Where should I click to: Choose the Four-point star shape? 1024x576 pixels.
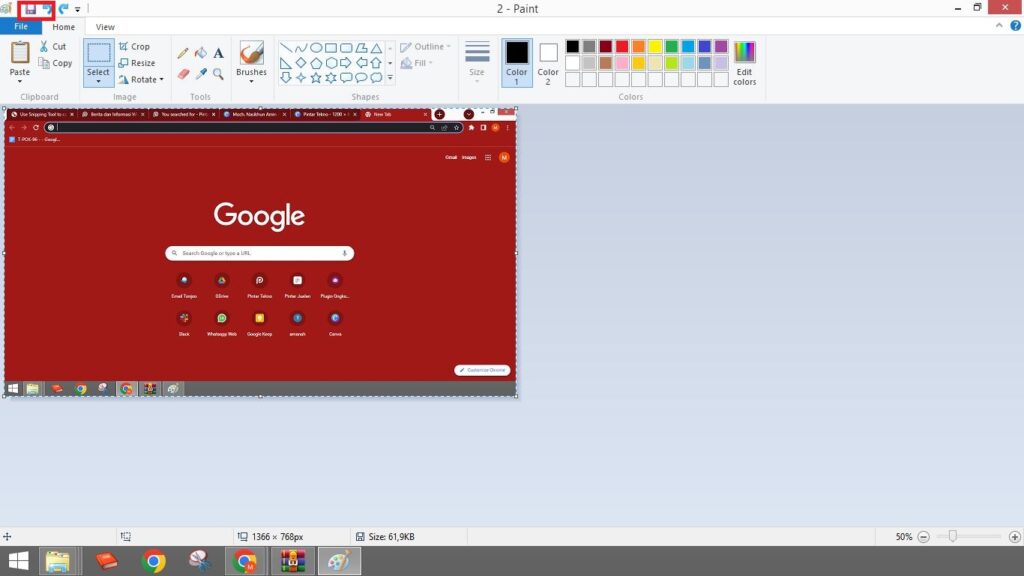(x=300, y=78)
